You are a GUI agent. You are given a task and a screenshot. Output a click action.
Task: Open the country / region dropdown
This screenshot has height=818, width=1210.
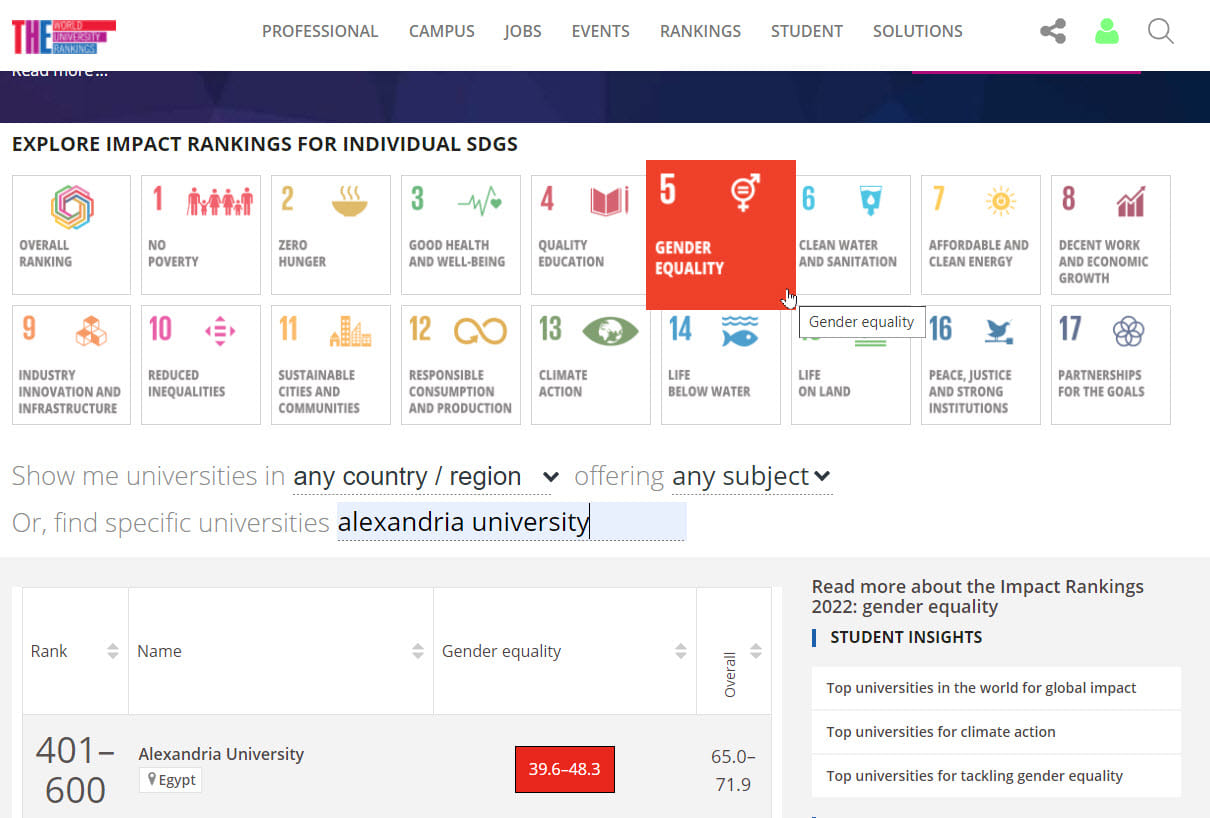point(425,477)
